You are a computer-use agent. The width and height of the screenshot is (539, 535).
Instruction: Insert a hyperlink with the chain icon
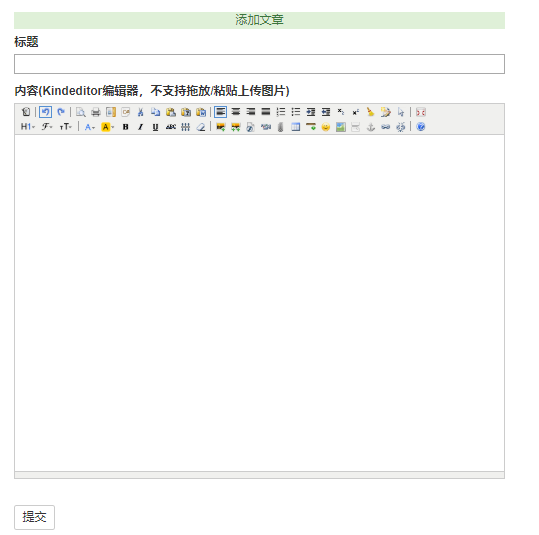tap(386, 127)
